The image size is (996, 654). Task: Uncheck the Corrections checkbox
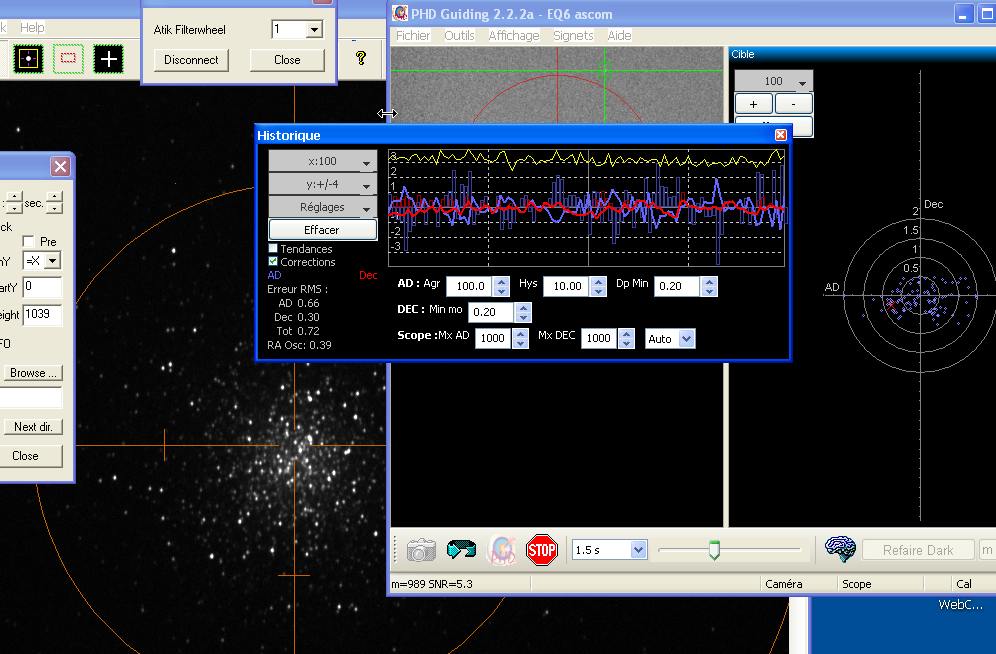(x=274, y=262)
